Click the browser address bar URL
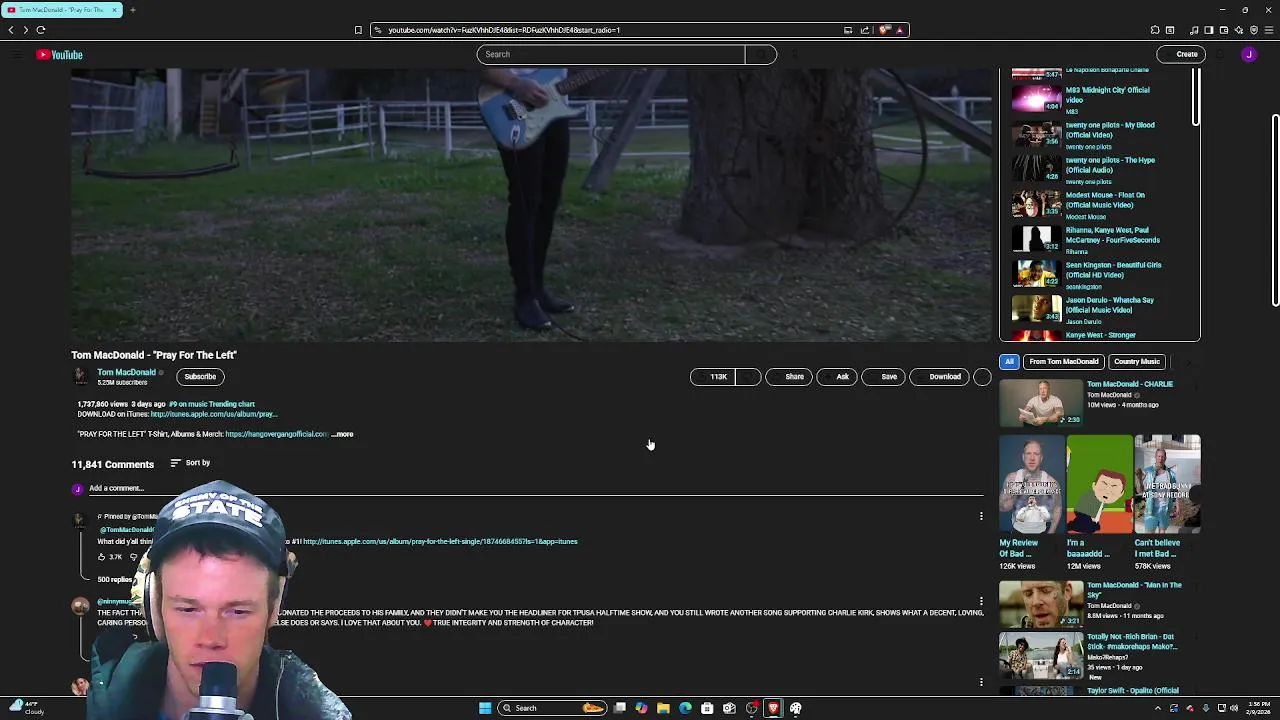Viewport: 1280px width, 720px height. point(504,30)
